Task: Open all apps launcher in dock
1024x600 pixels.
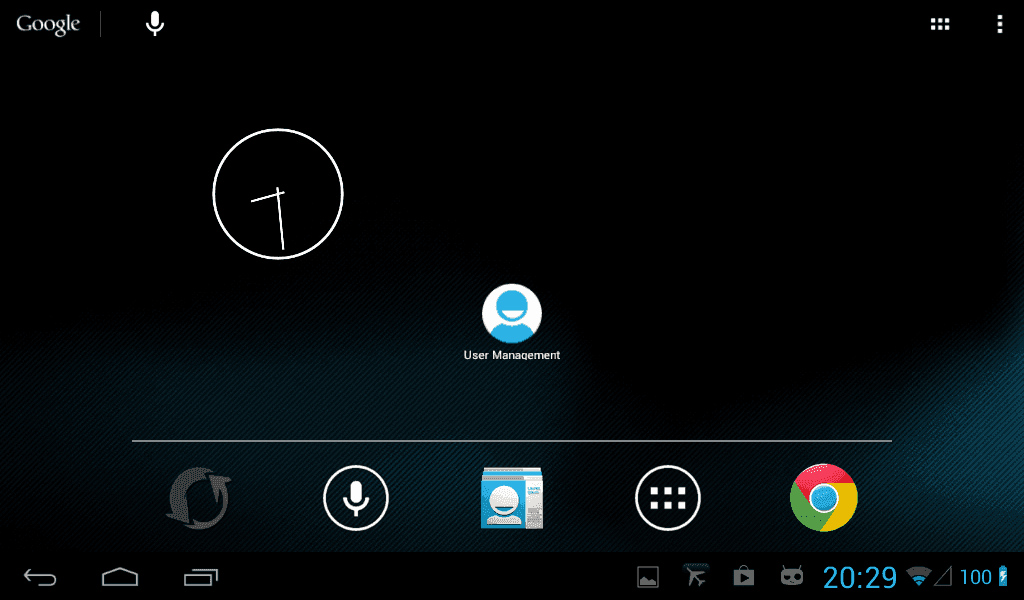Action: click(667, 498)
